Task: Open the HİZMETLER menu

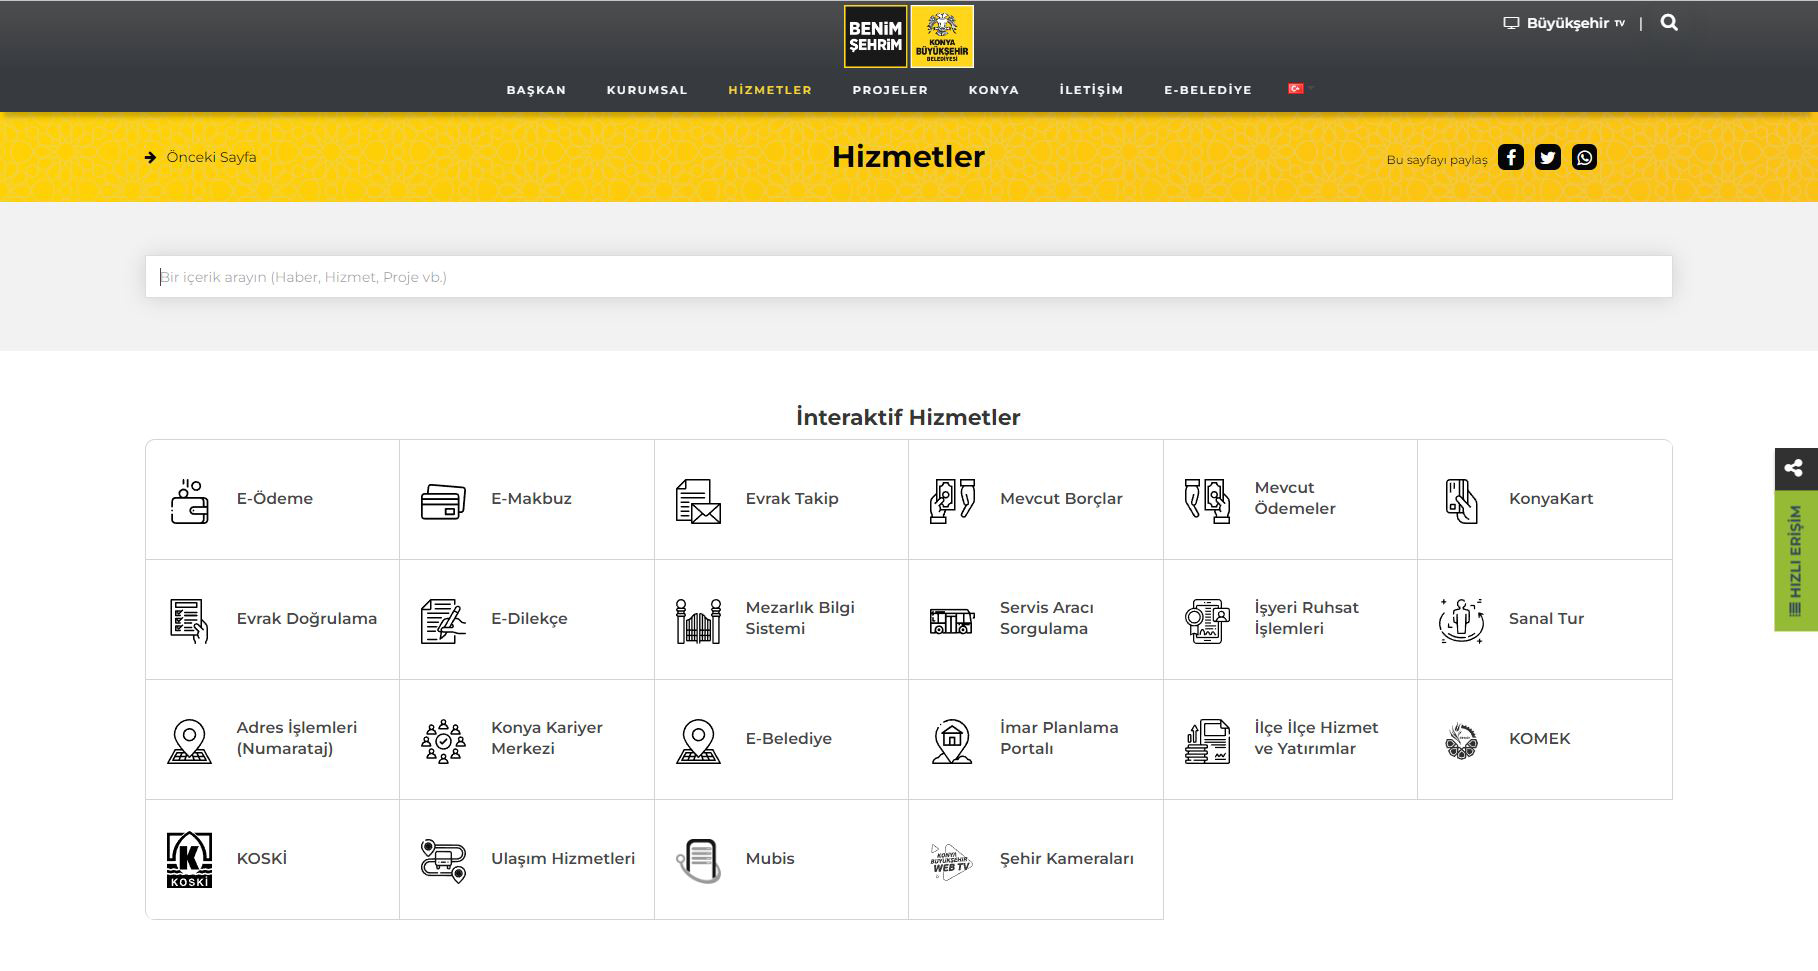Action: coord(770,90)
